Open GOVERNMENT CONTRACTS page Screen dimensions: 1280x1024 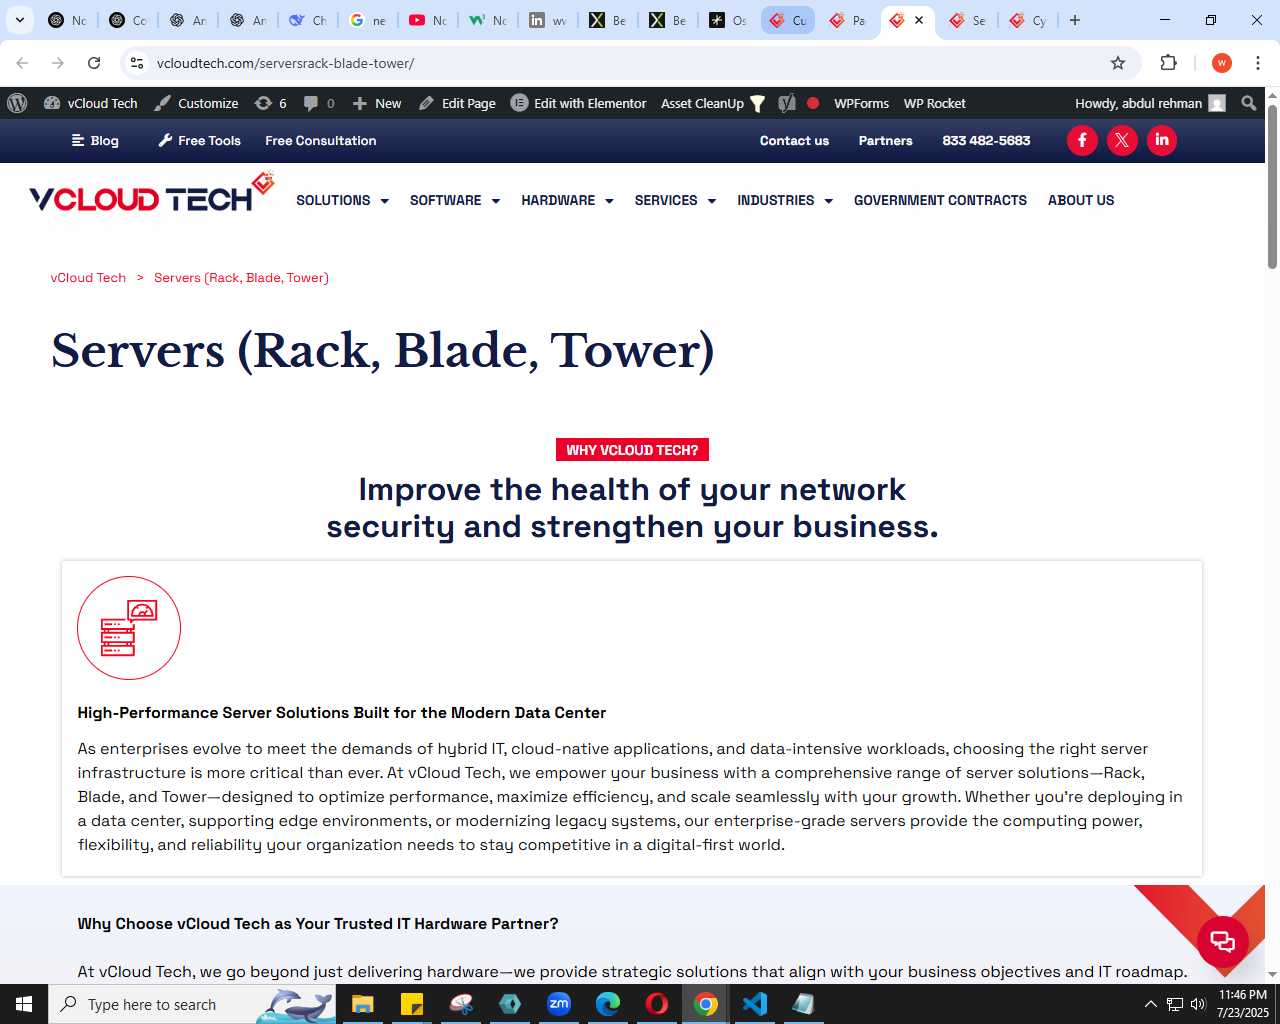click(940, 200)
